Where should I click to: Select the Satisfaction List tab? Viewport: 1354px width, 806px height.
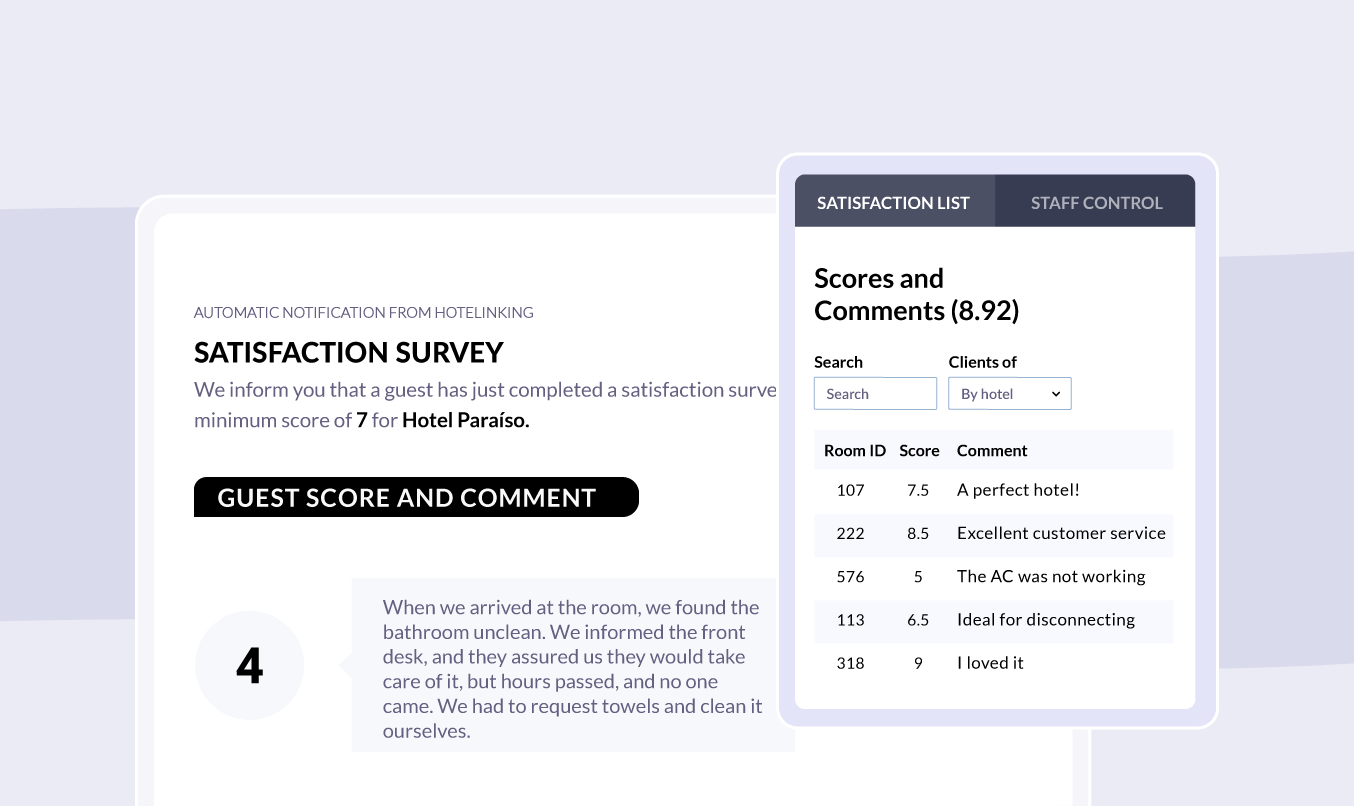(x=894, y=201)
